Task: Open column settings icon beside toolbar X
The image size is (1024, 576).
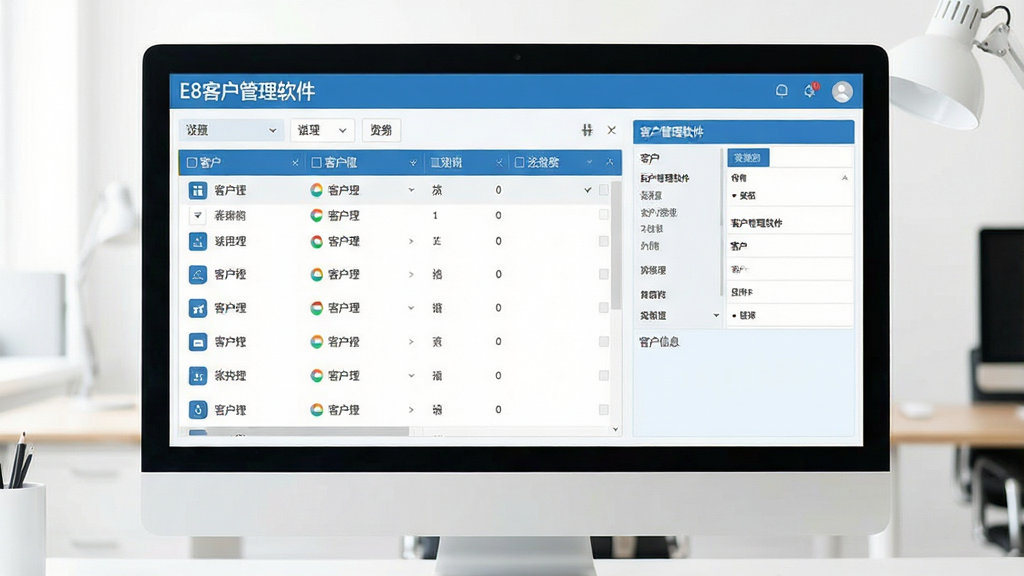Action: pyautogui.click(x=587, y=130)
